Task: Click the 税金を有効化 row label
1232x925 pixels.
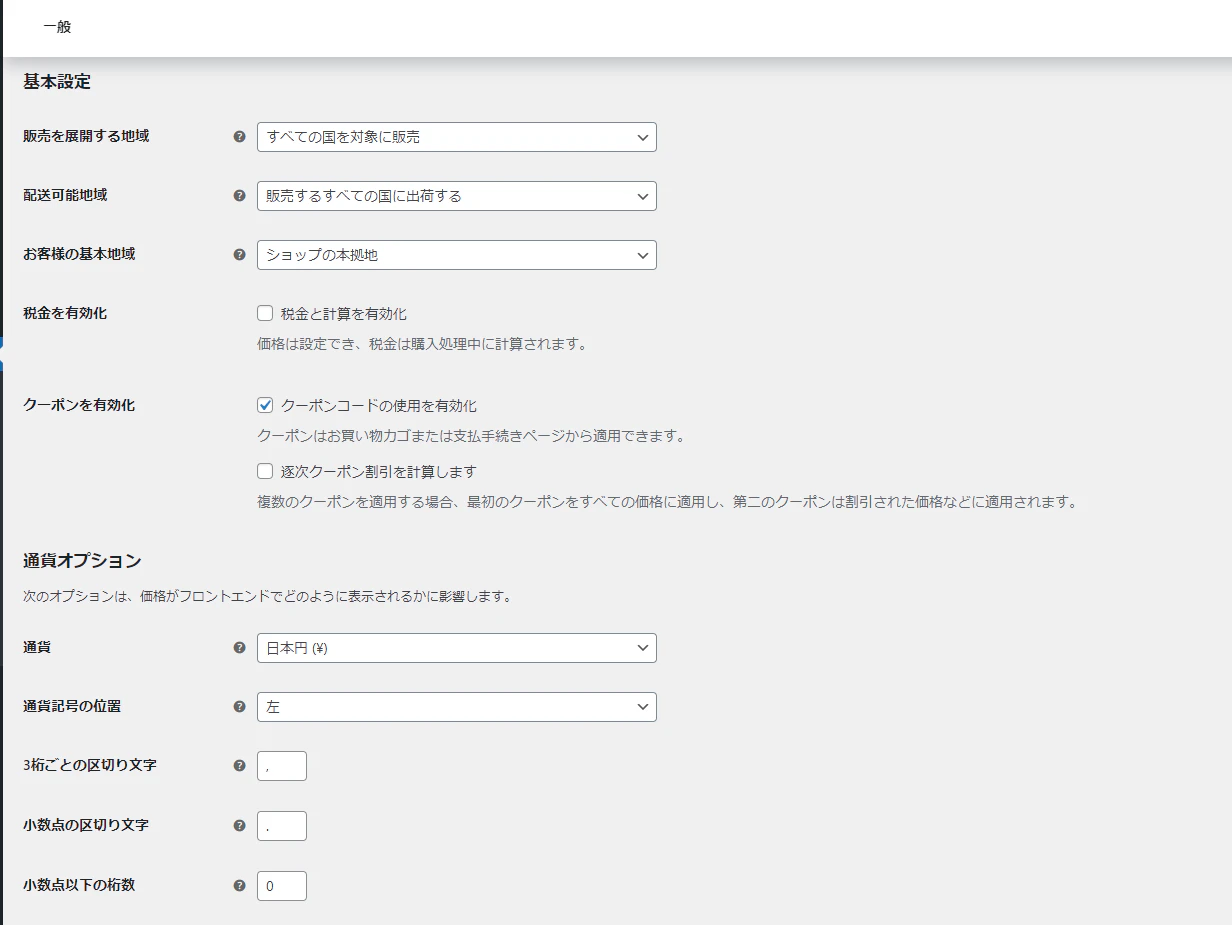Action: 65,313
